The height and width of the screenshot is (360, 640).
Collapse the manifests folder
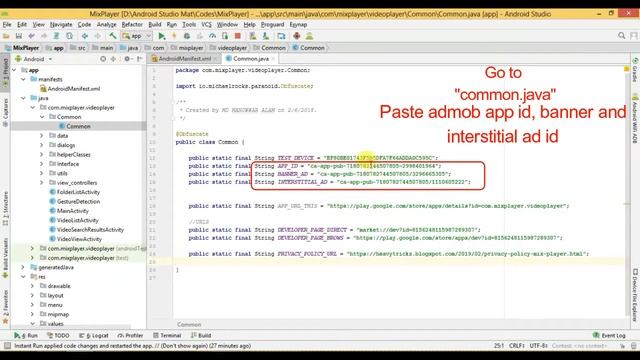23,79
